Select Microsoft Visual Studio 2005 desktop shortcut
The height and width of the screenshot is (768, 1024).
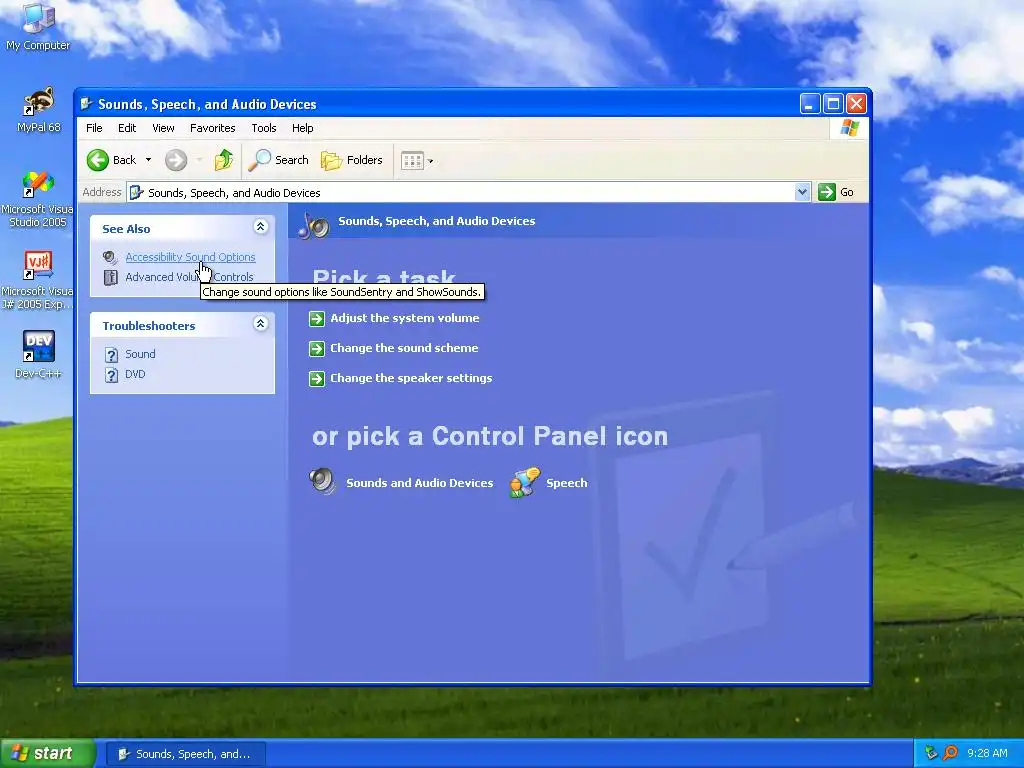(37, 199)
